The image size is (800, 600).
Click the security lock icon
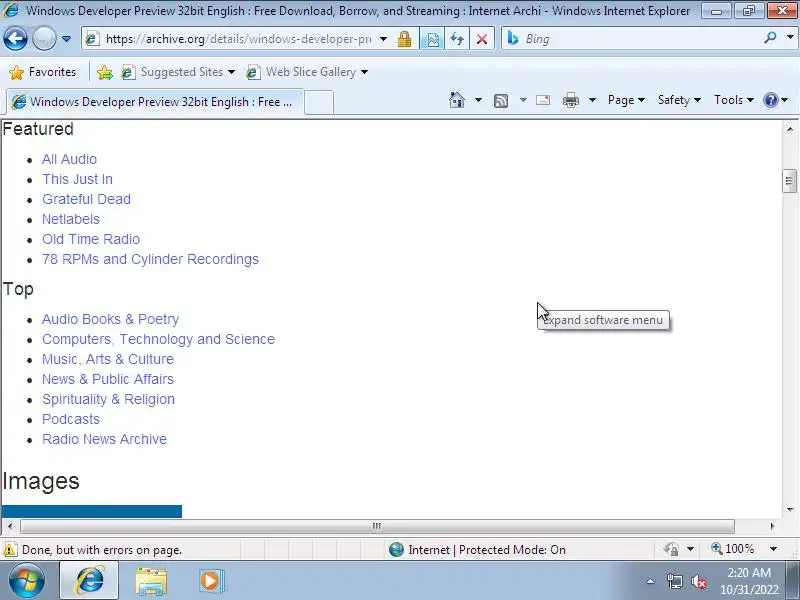click(x=405, y=39)
